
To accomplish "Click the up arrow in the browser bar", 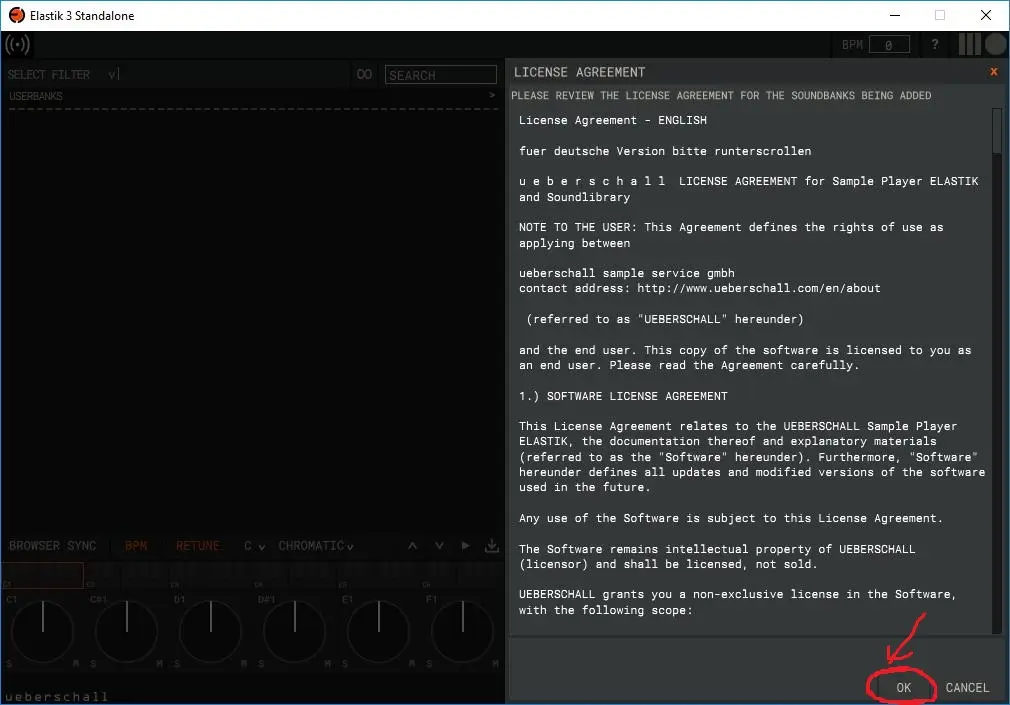I will click(x=412, y=546).
